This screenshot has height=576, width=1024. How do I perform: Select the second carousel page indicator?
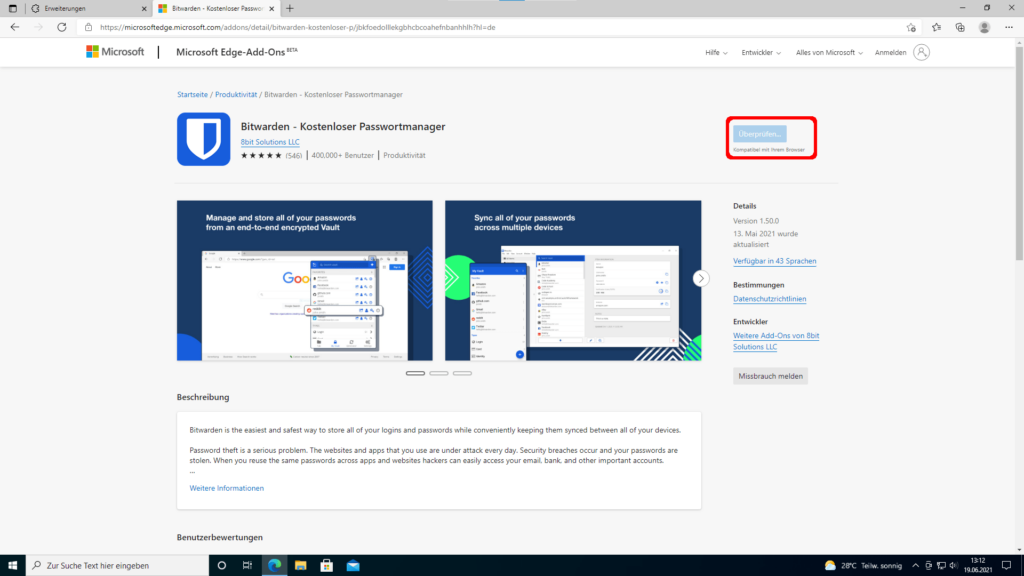tap(439, 374)
